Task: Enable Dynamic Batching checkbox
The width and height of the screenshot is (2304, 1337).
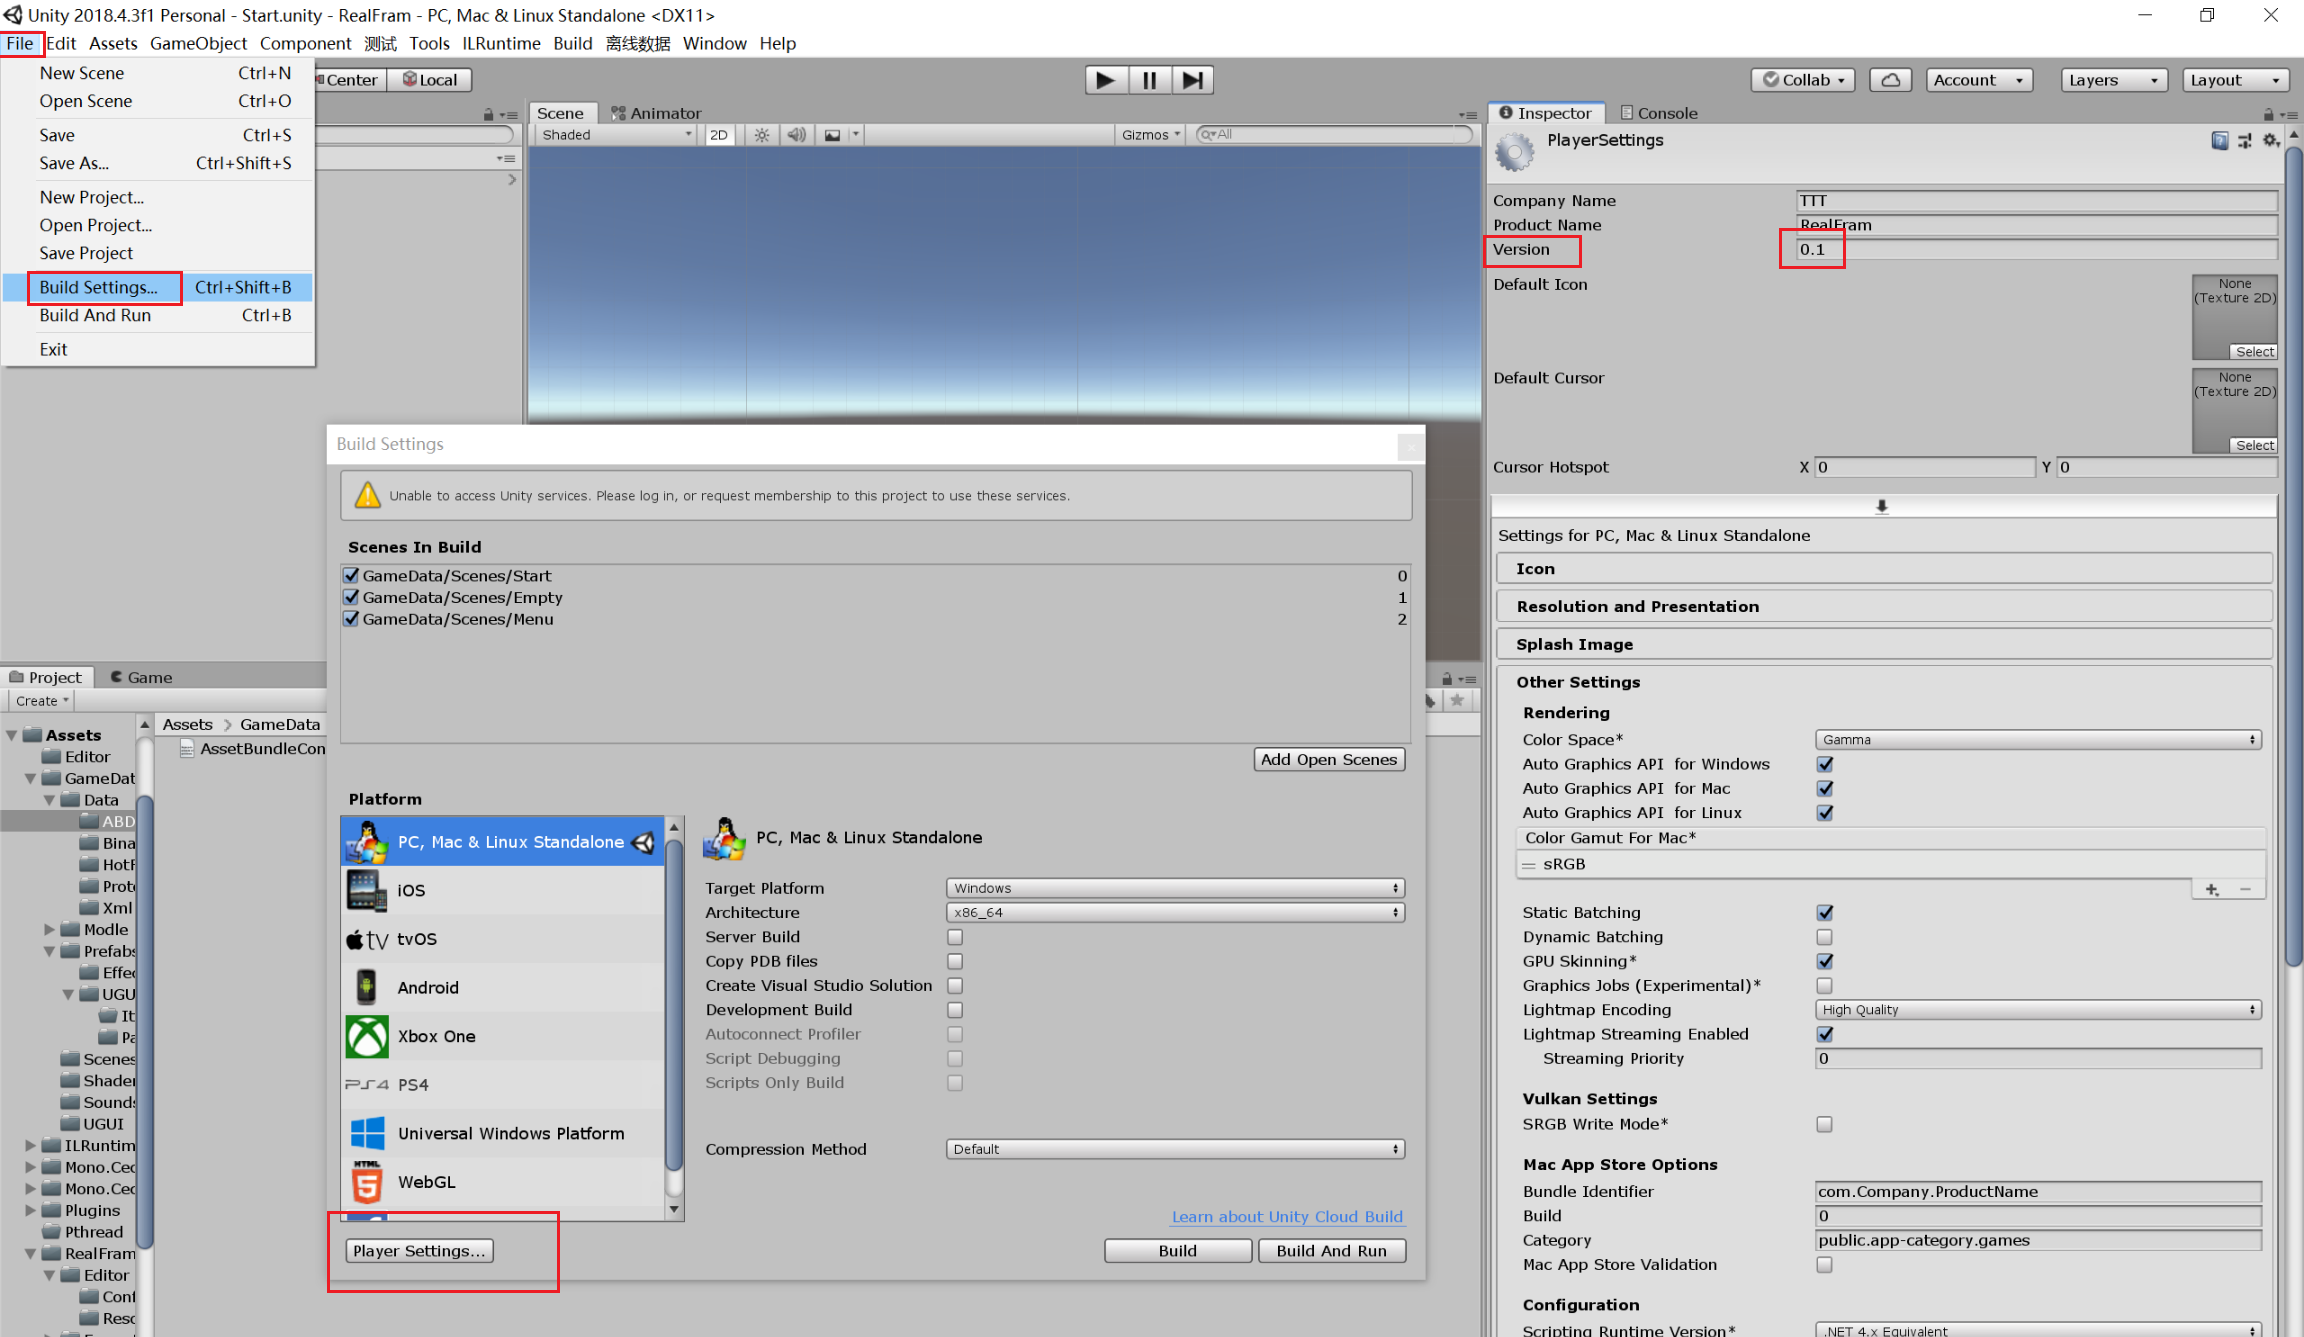Action: (x=1825, y=937)
